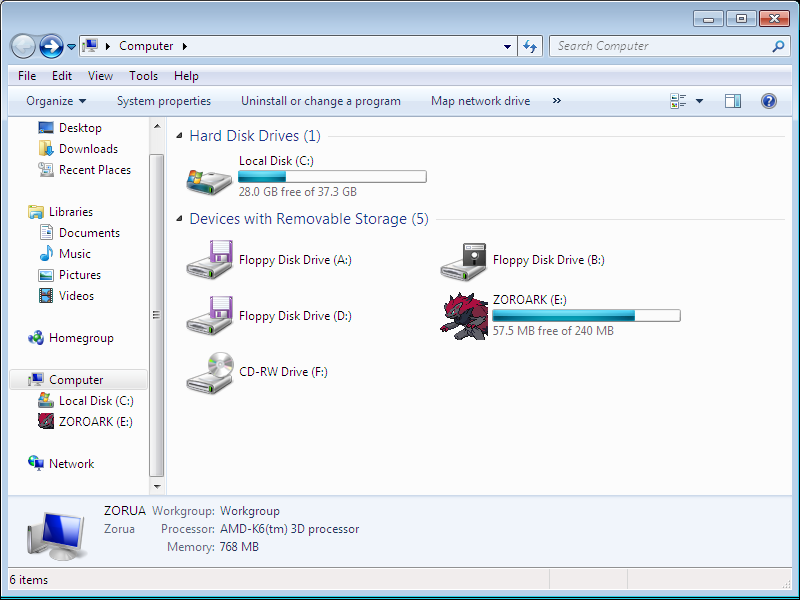Screen dimensions: 800x600
Task: Open the Organize dropdown menu
Action: tap(56, 101)
